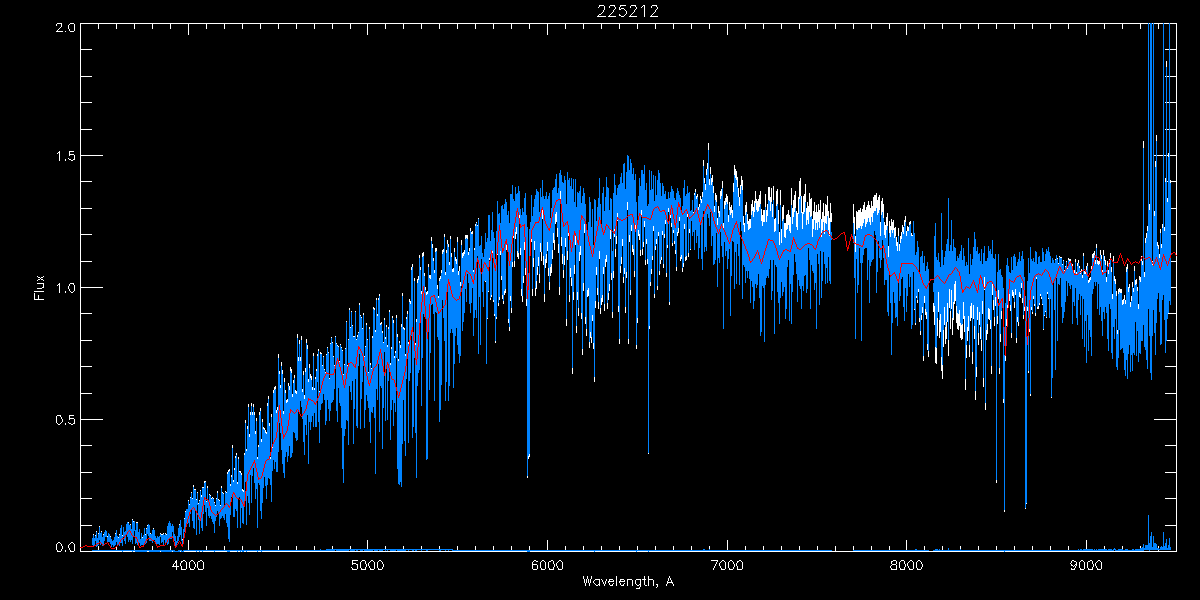
Task: Click the 8000 x-axis tick label
Action: pyautogui.click(x=907, y=565)
